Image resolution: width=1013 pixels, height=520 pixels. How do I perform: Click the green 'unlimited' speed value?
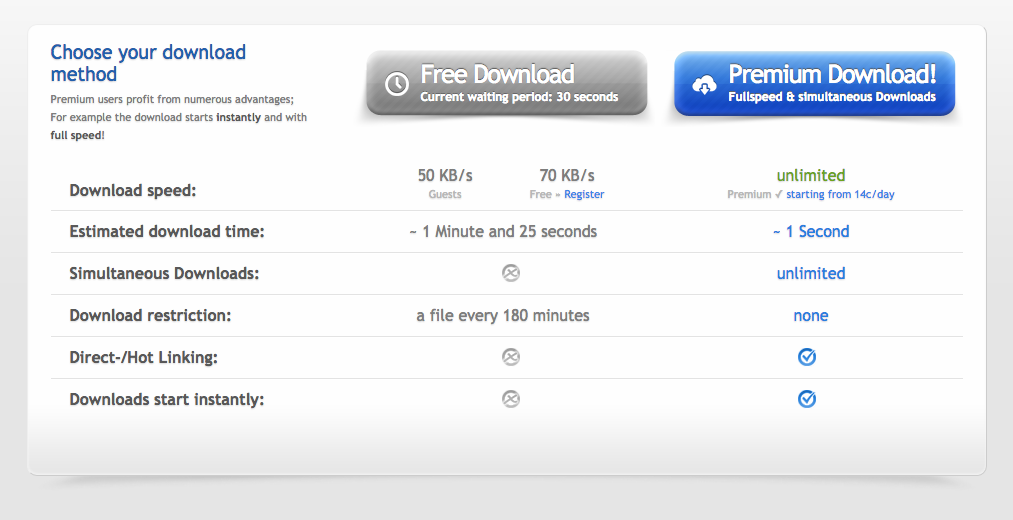pos(811,175)
